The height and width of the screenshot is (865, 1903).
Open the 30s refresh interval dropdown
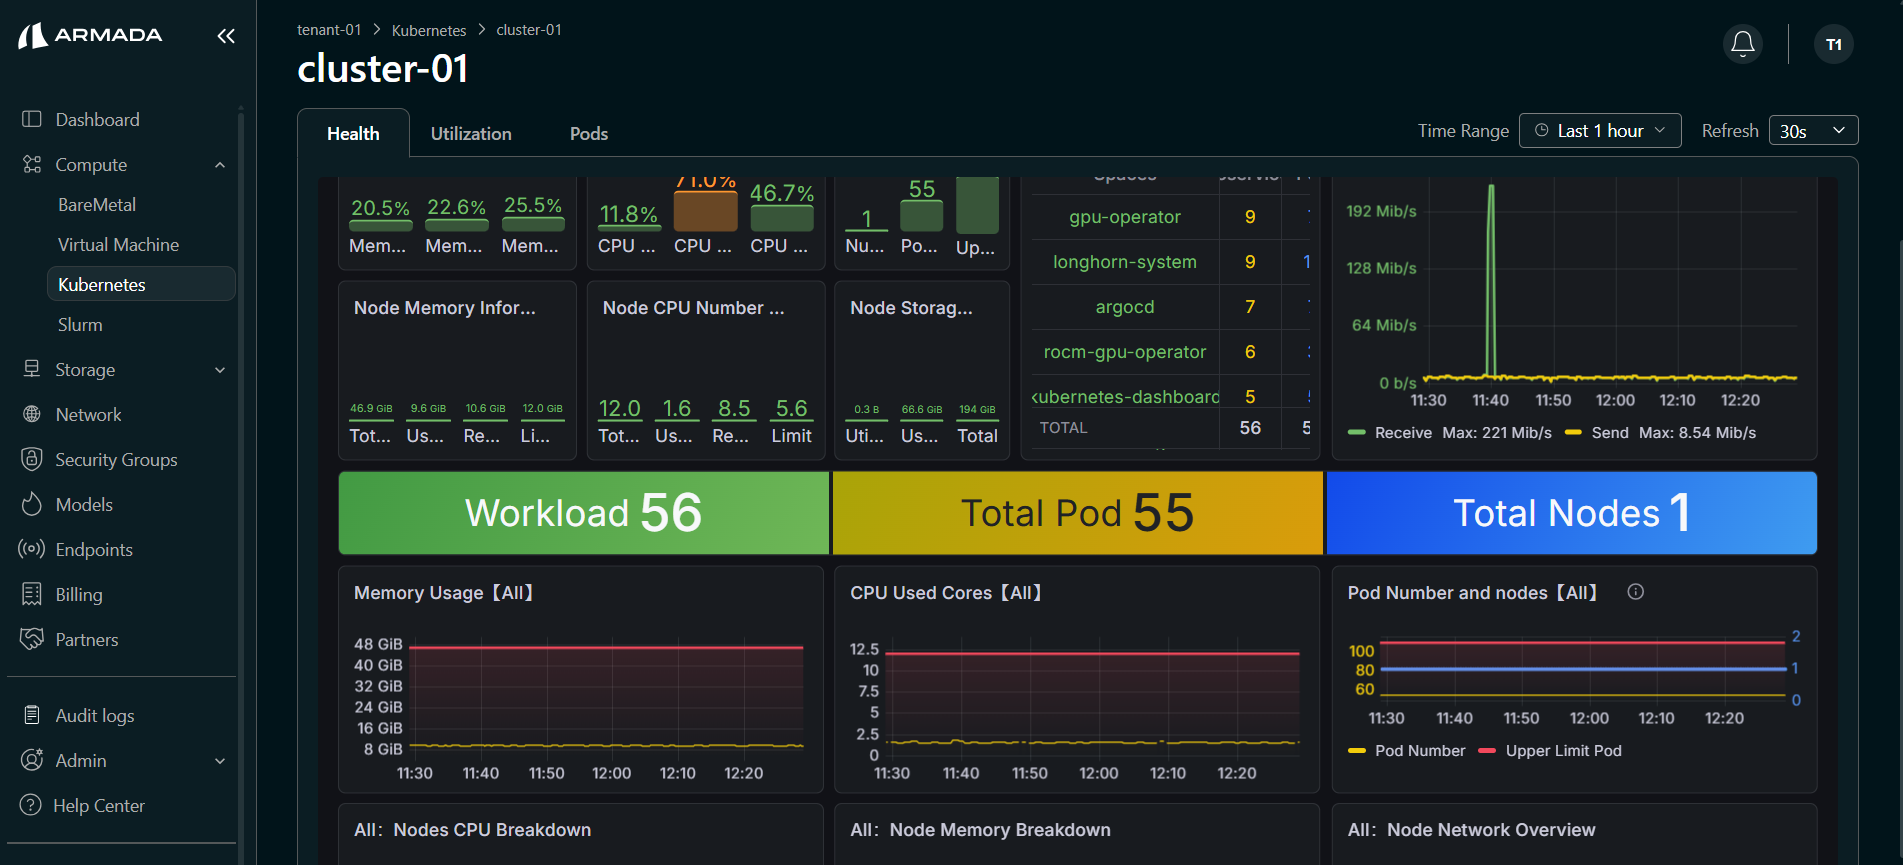point(1813,131)
